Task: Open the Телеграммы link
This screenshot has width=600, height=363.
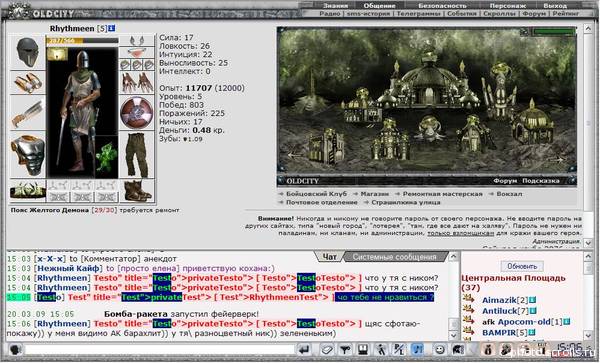Action: (x=419, y=13)
